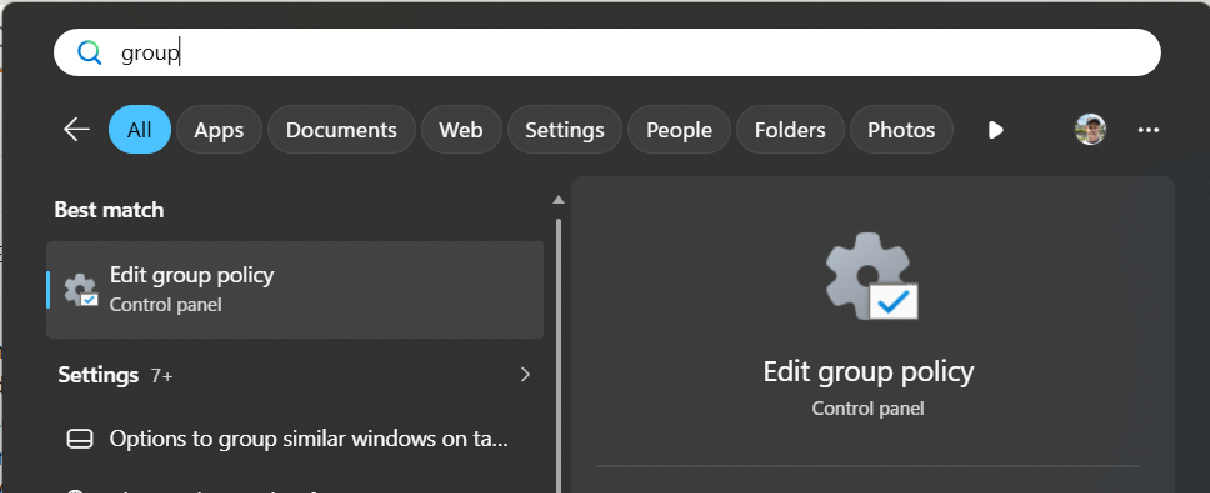Show more filter categories with the play arrow
Viewport: 1210px width, 493px height.
tap(995, 130)
